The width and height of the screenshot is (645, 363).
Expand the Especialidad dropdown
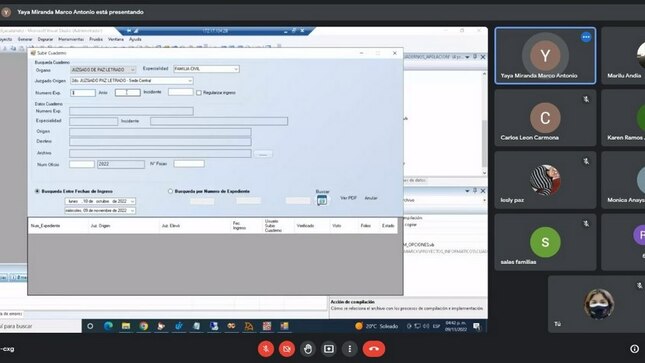[236, 69]
